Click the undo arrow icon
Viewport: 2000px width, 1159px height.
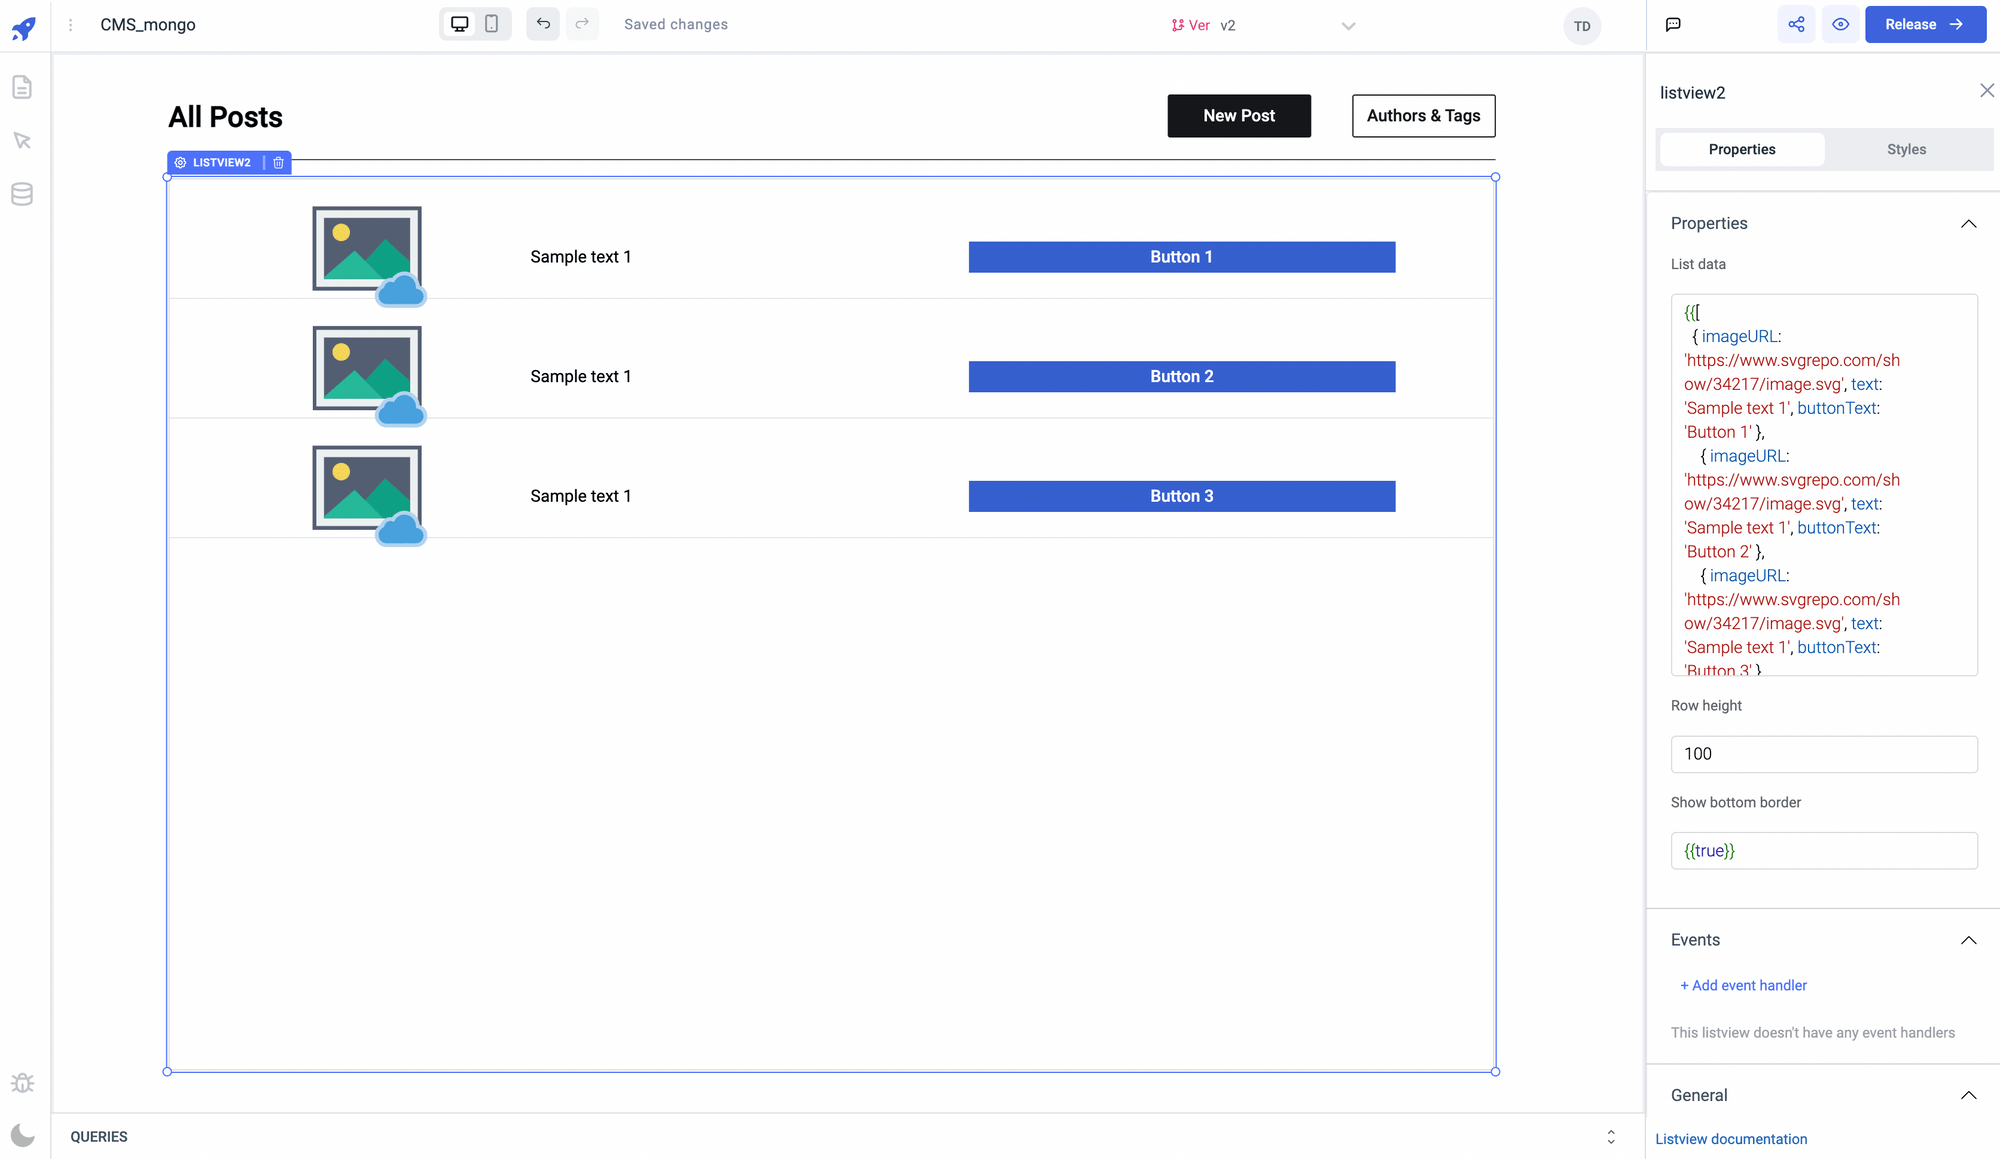[x=543, y=24]
